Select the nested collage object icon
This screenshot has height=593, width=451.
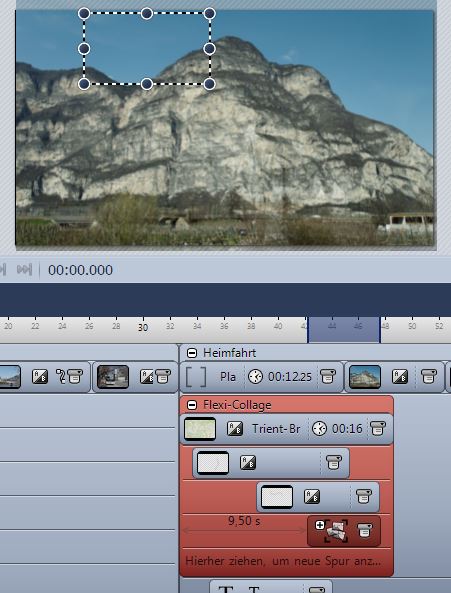(x=336, y=531)
